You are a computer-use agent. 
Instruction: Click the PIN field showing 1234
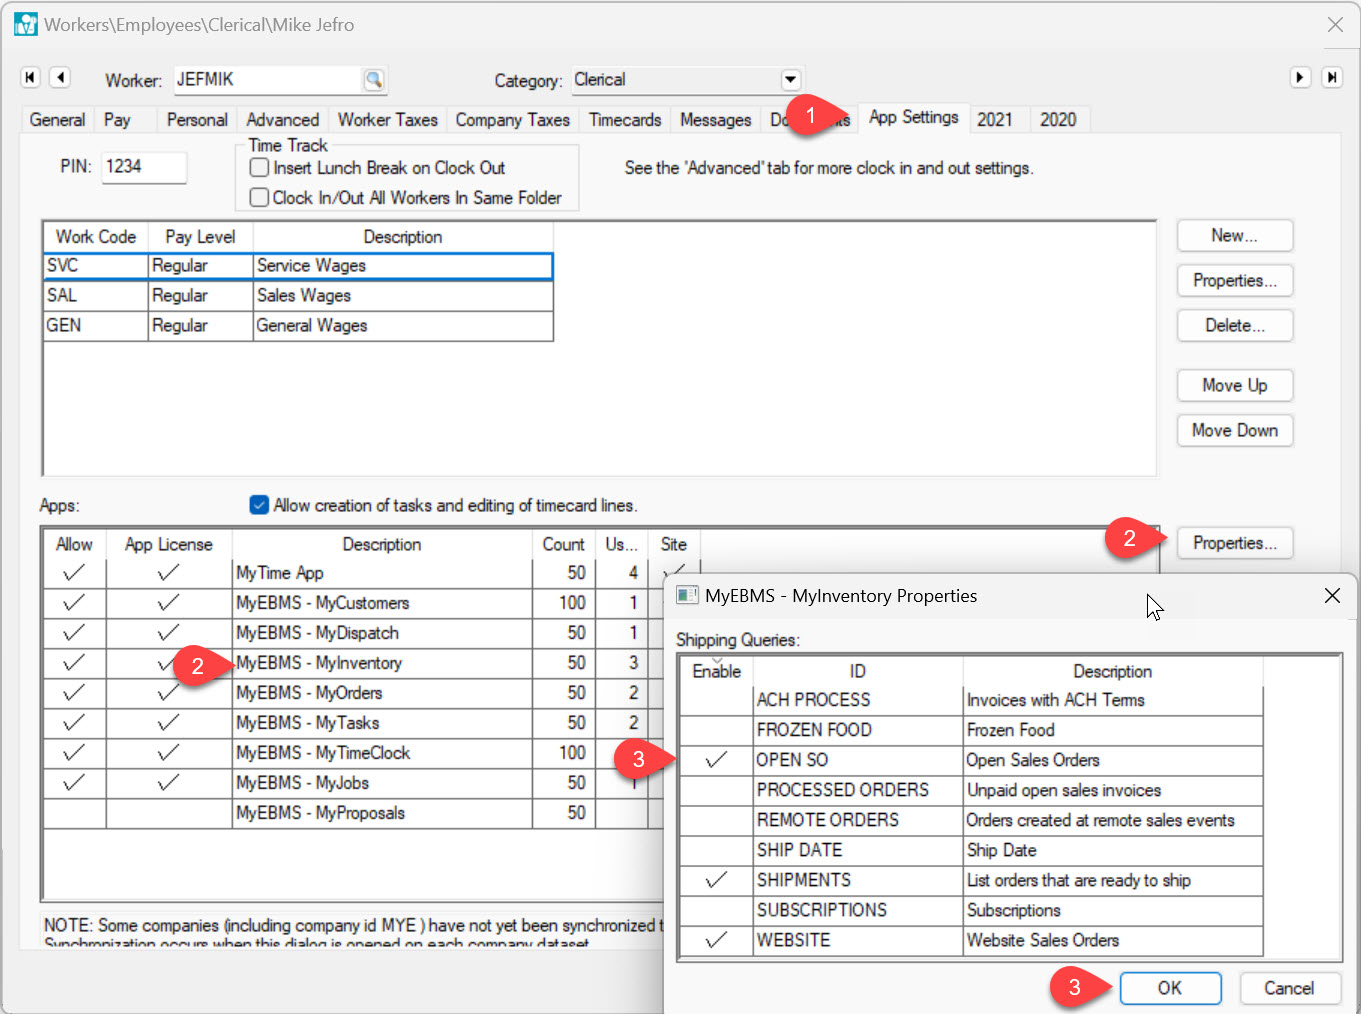(144, 167)
